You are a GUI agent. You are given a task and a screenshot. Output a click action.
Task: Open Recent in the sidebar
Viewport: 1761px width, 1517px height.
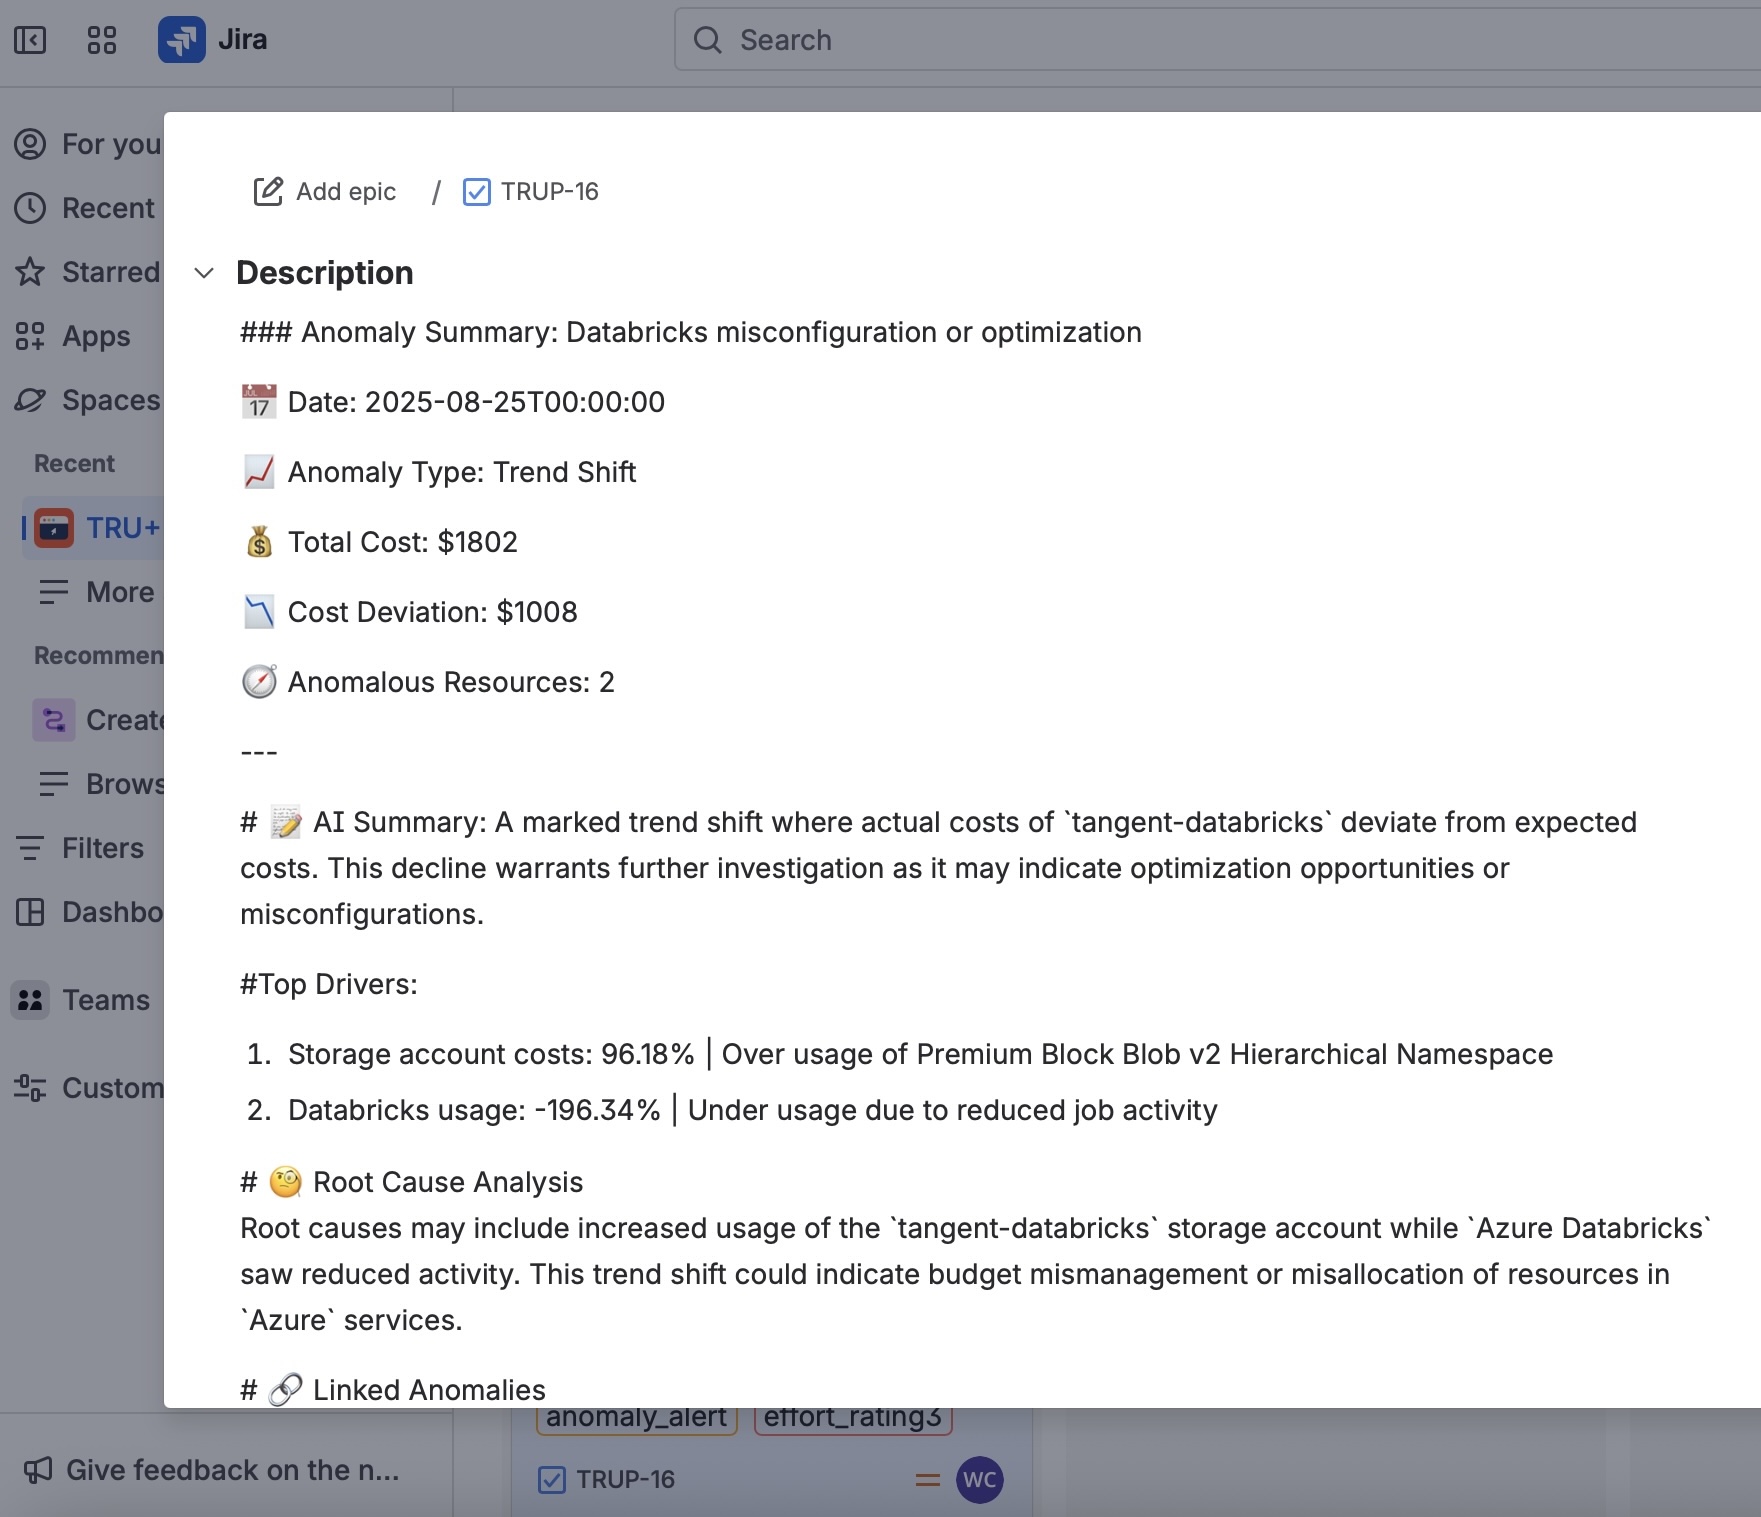86,208
